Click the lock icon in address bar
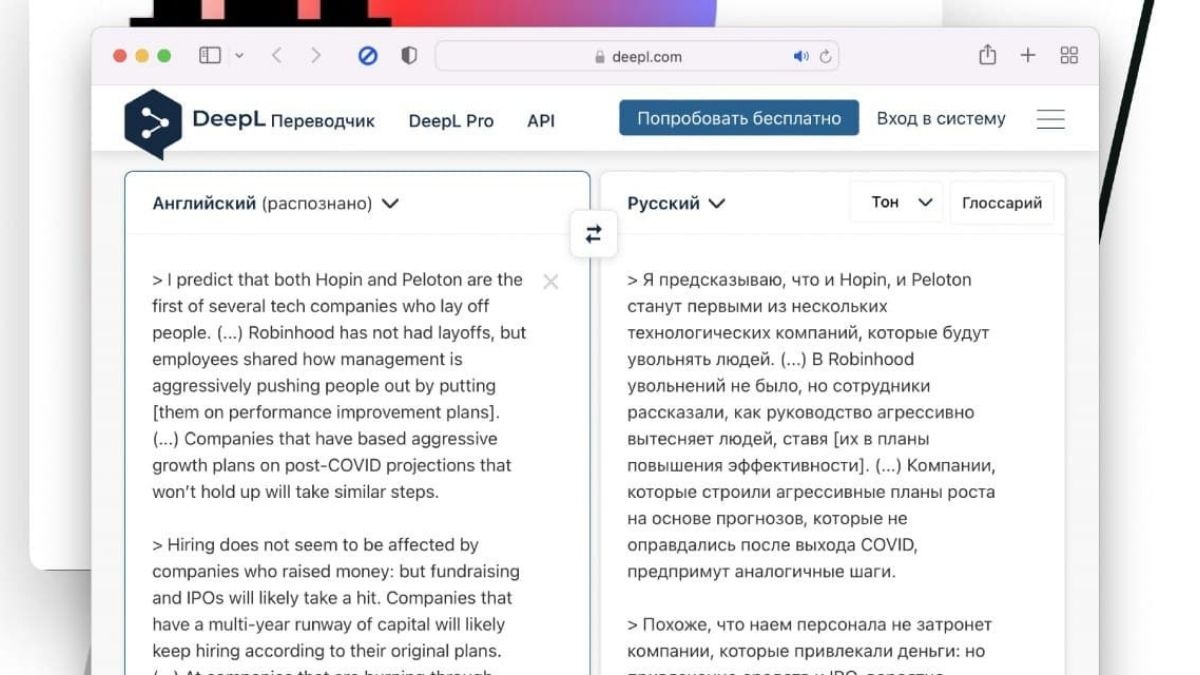1200x675 pixels. 600,57
